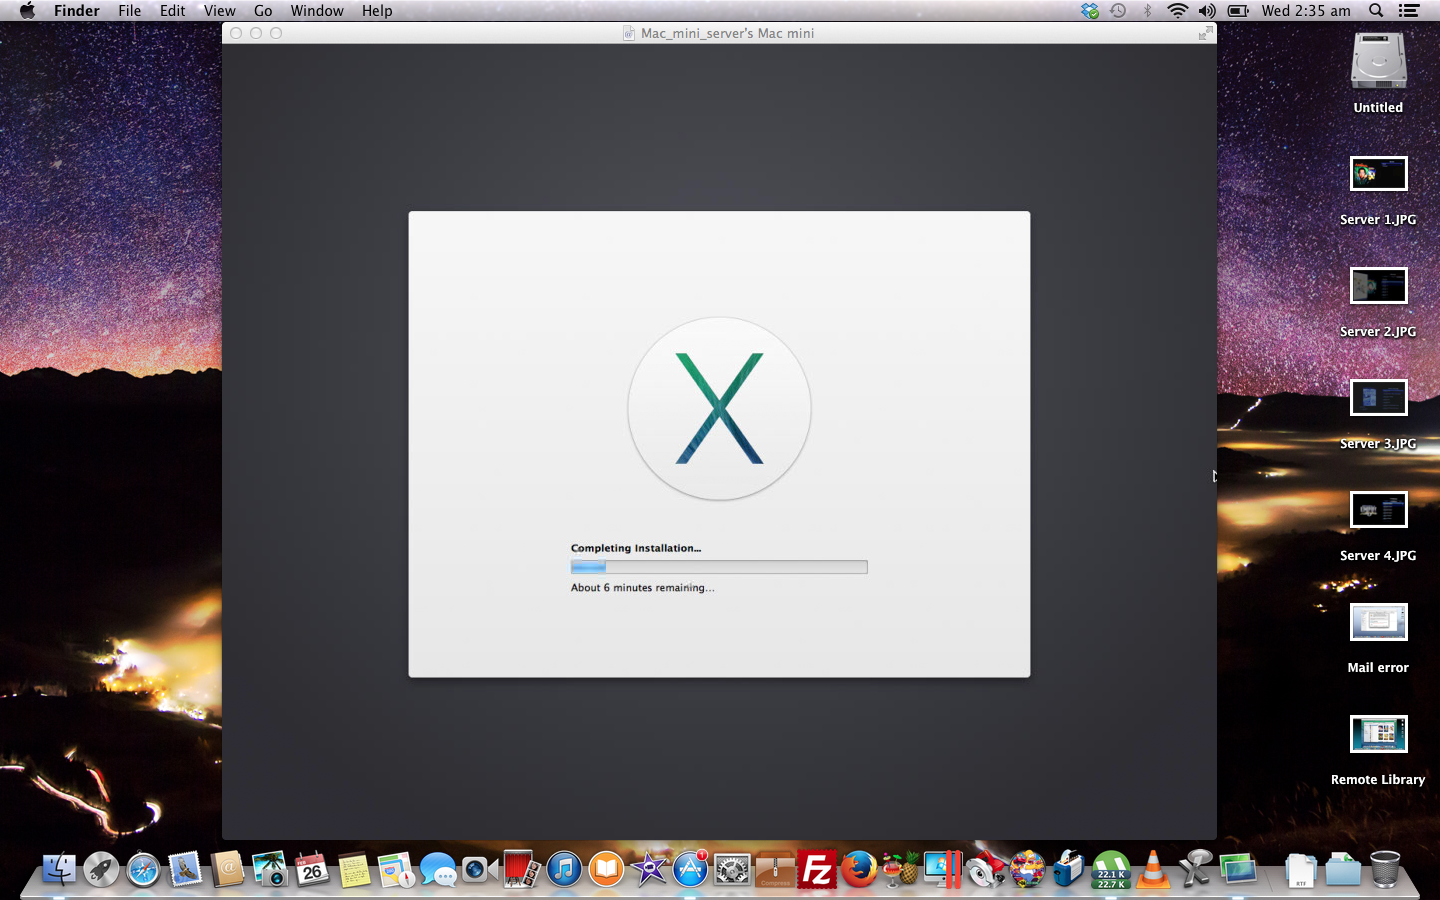Screen dimensions: 1440x900
Task: Open the X wrench utility icon in Dock
Action: tap(1195, 869)
